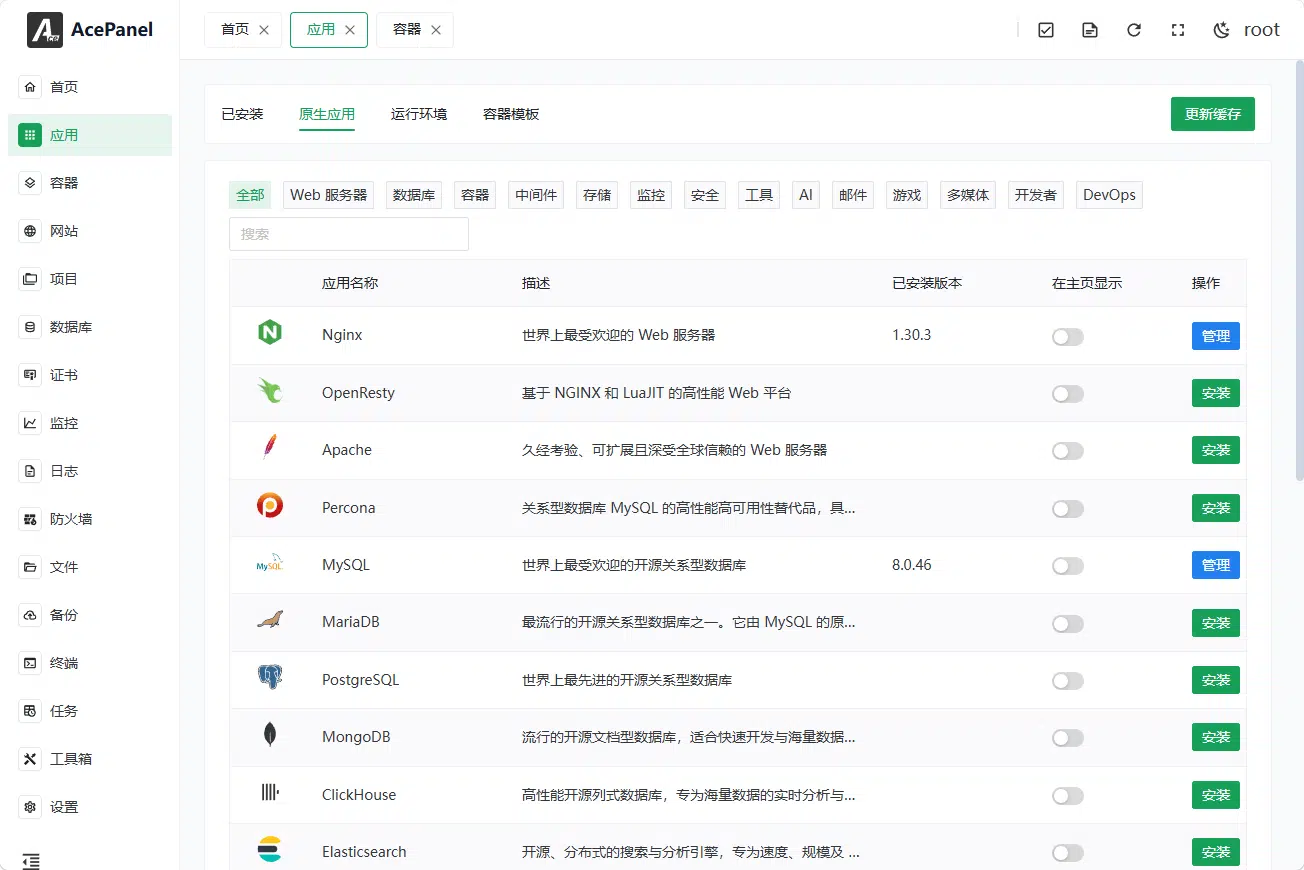Click the ClickHouse app logo

pyautogui.click(x=269, y=793)
